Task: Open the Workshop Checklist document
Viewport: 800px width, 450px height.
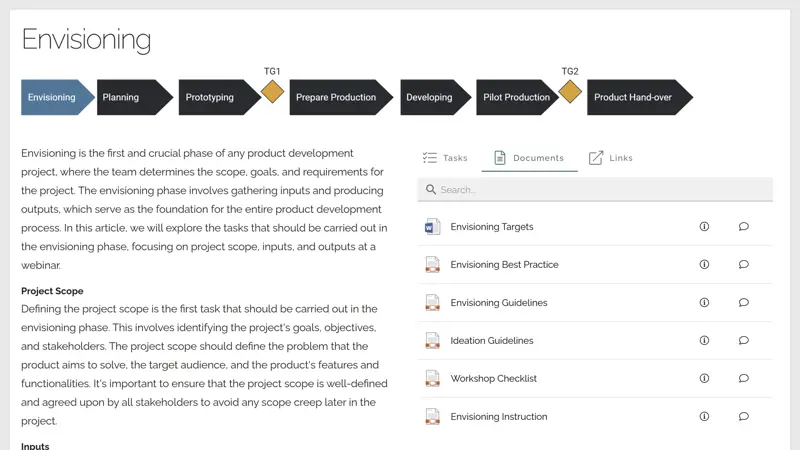Action: click(493, 378)
